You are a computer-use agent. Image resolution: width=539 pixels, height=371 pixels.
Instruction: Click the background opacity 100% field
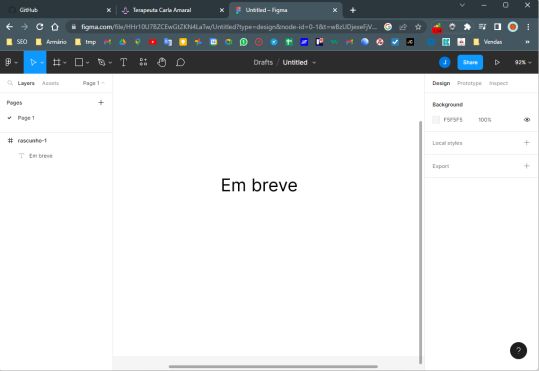pyautogui.click(x=485, y=120)
